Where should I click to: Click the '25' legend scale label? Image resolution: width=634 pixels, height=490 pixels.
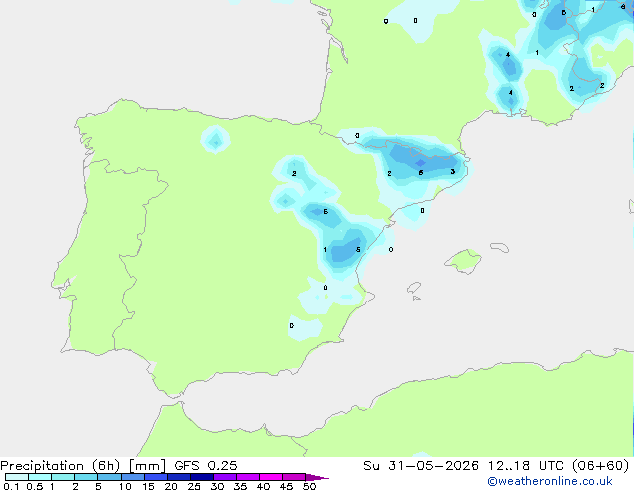point(194,486)
